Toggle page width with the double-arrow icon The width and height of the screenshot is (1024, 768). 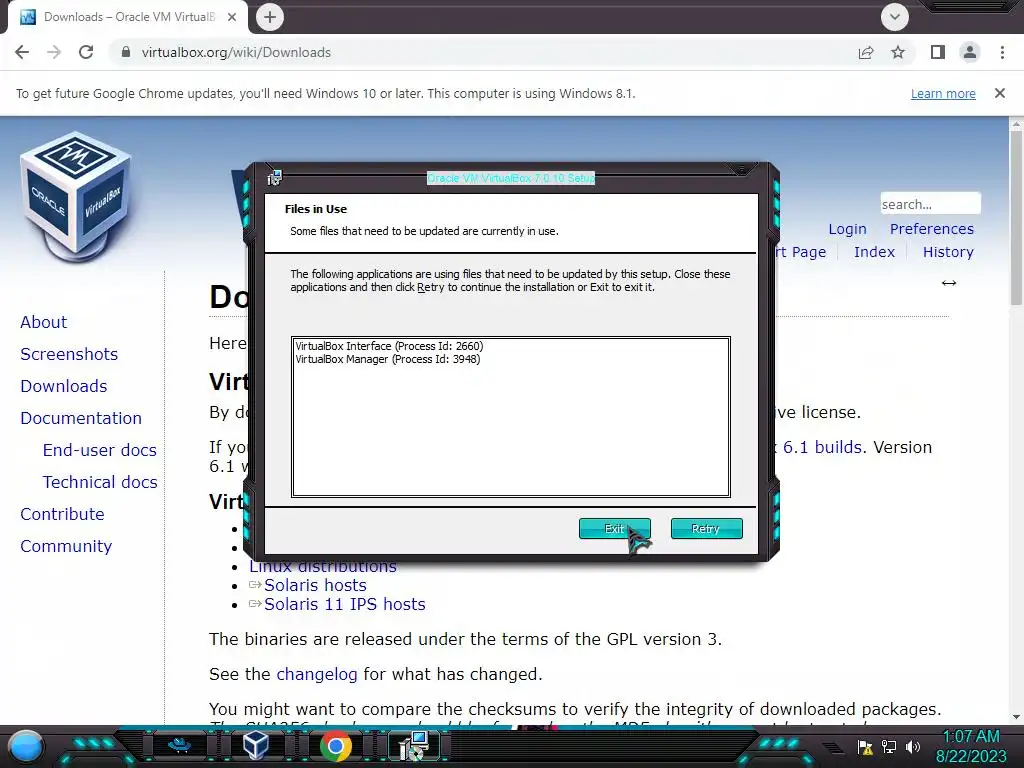point(949,283)
